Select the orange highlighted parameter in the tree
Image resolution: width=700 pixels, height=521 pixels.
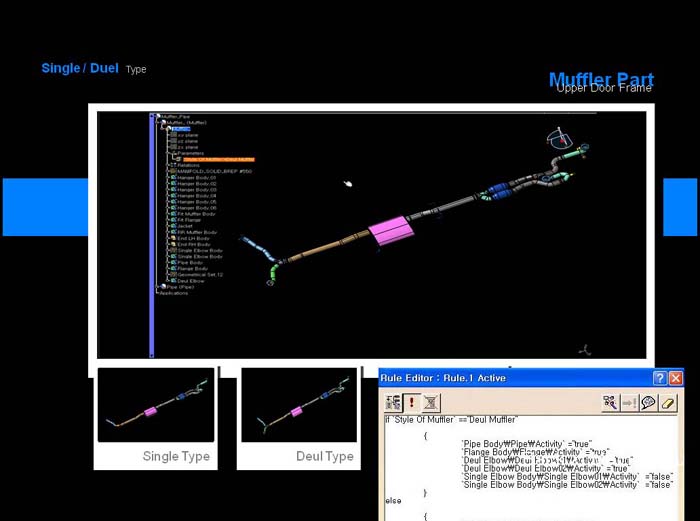click(x=218, y=159)
